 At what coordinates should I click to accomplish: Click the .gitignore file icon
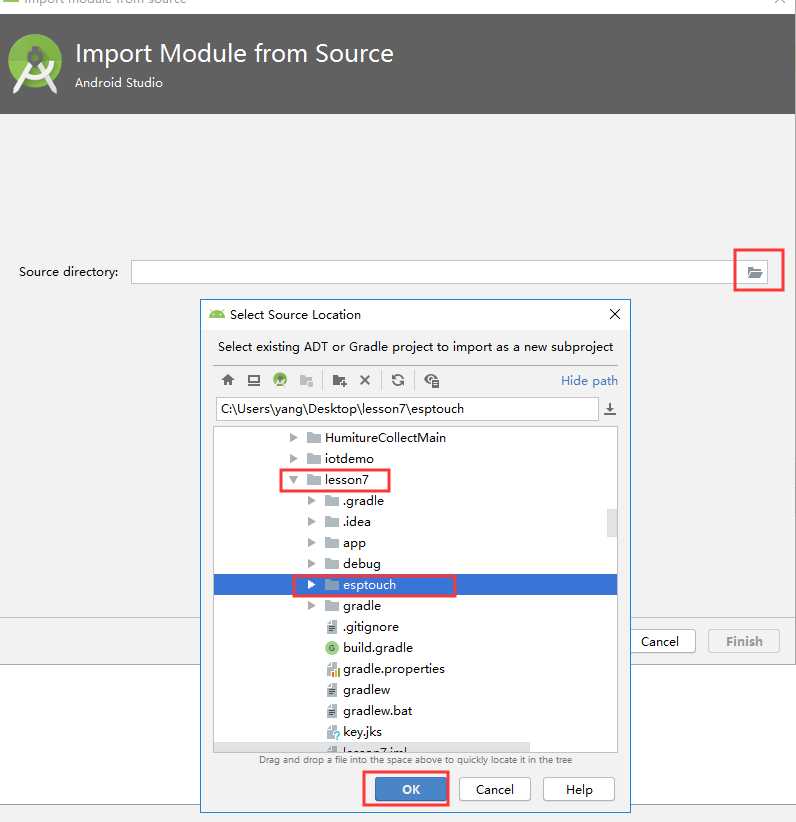click(x=331, y=627)
